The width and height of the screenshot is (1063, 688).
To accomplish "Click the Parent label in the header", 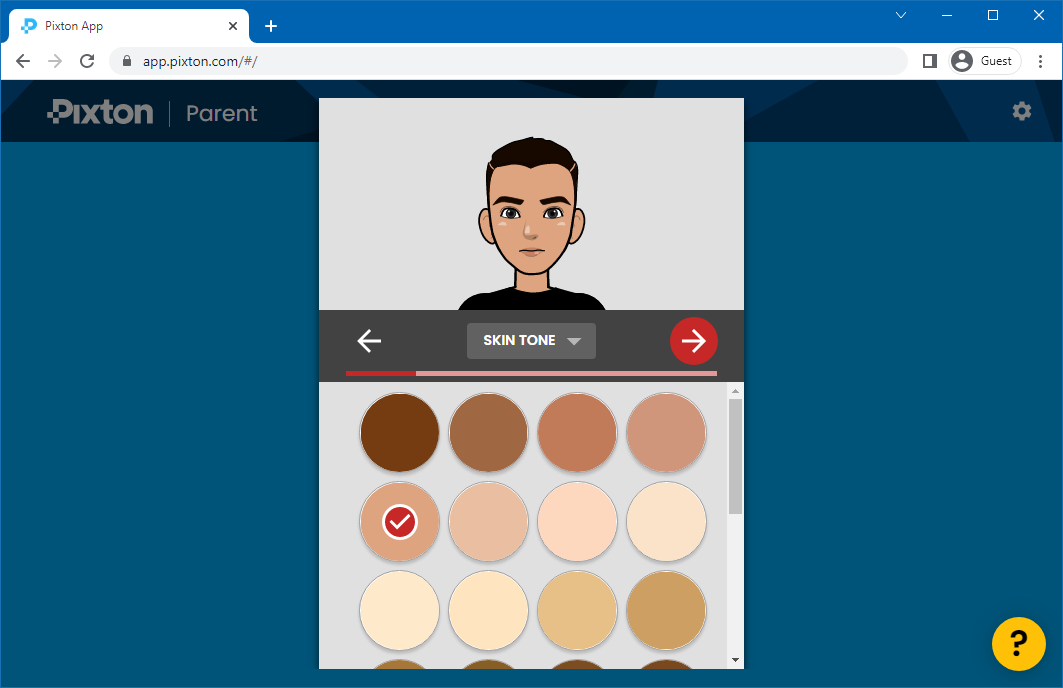I will [221, 113].
